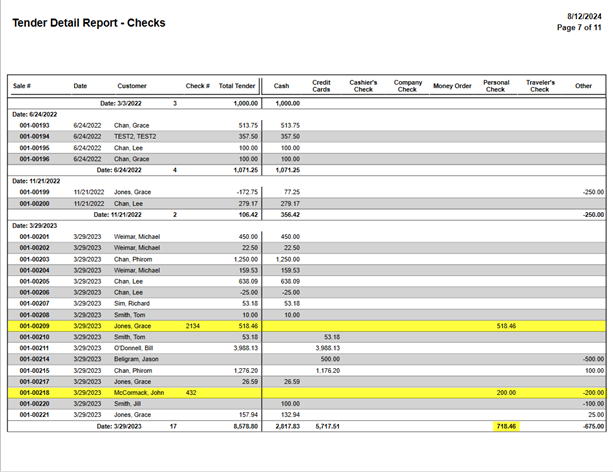The image size is (613, 472).
Task: Select the Total Tender column header
Action: [x=239, y=86]
